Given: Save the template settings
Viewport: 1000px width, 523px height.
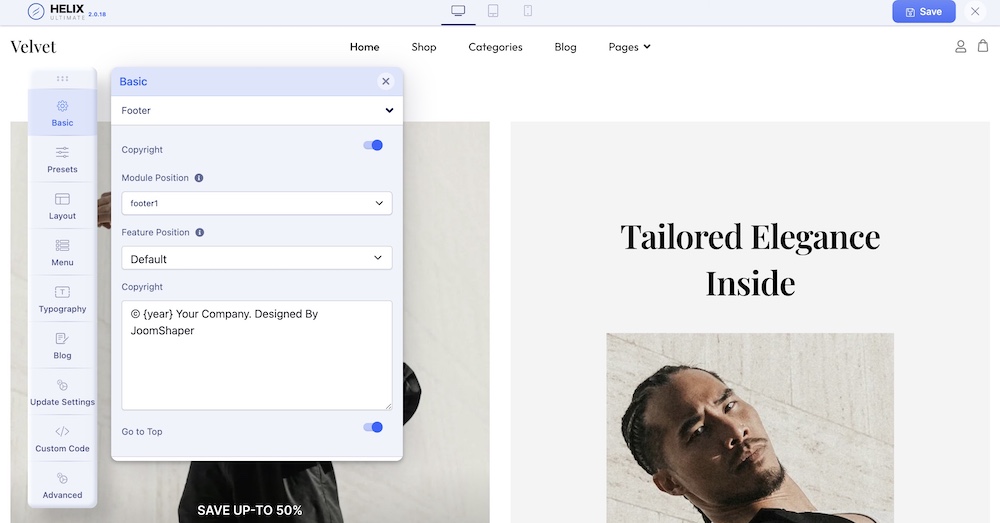Looking at the screenshot, I should coord(923,11).
